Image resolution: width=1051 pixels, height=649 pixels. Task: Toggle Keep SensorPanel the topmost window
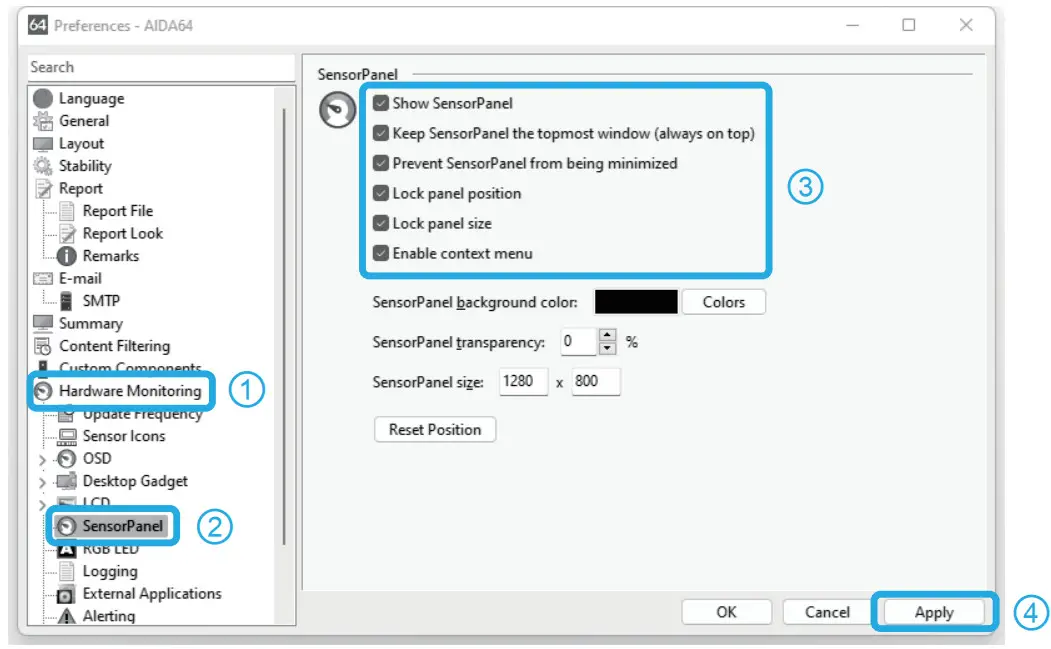(381, 133)
